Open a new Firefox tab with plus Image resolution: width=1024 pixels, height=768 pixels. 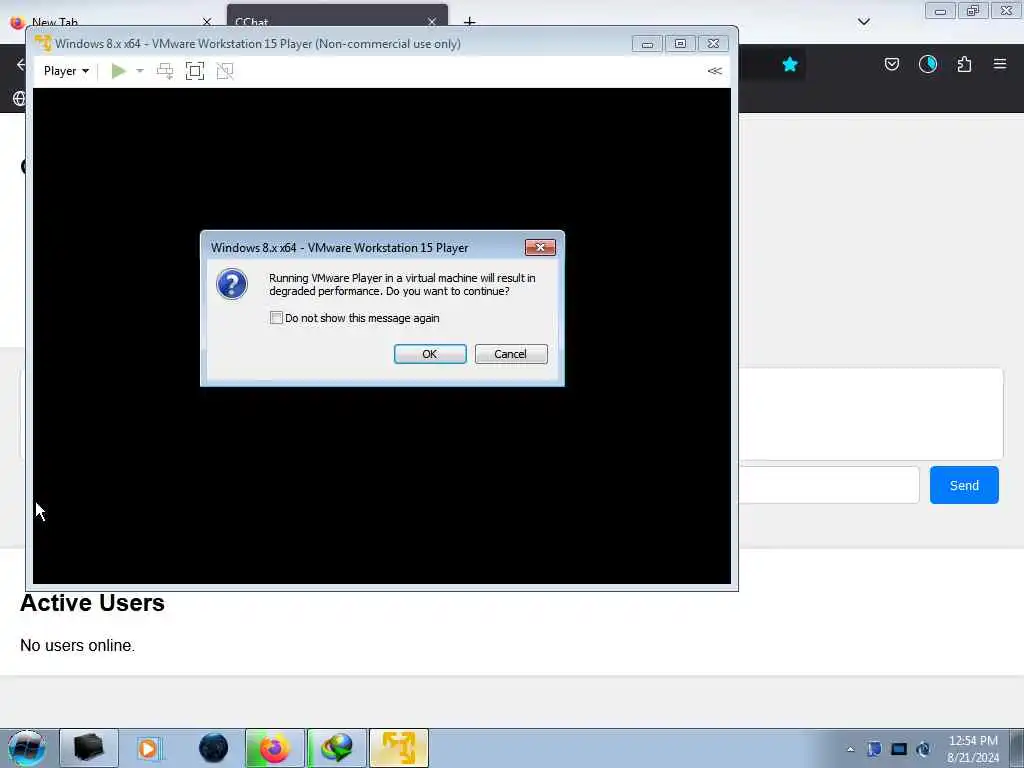470,22
